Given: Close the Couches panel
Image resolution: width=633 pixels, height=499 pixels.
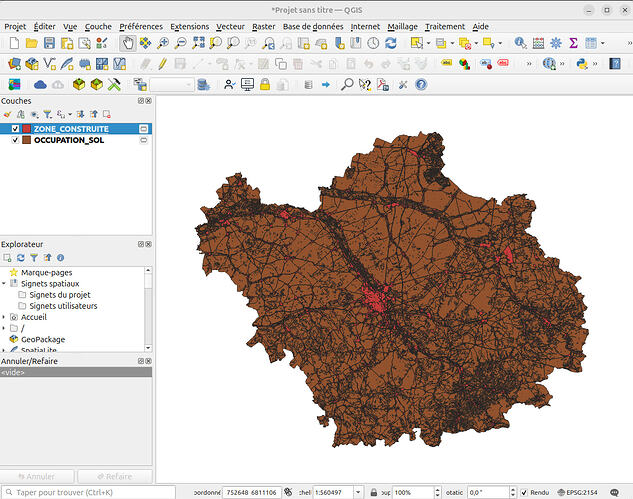Looking at the screenshot, I should coord(149,101).
